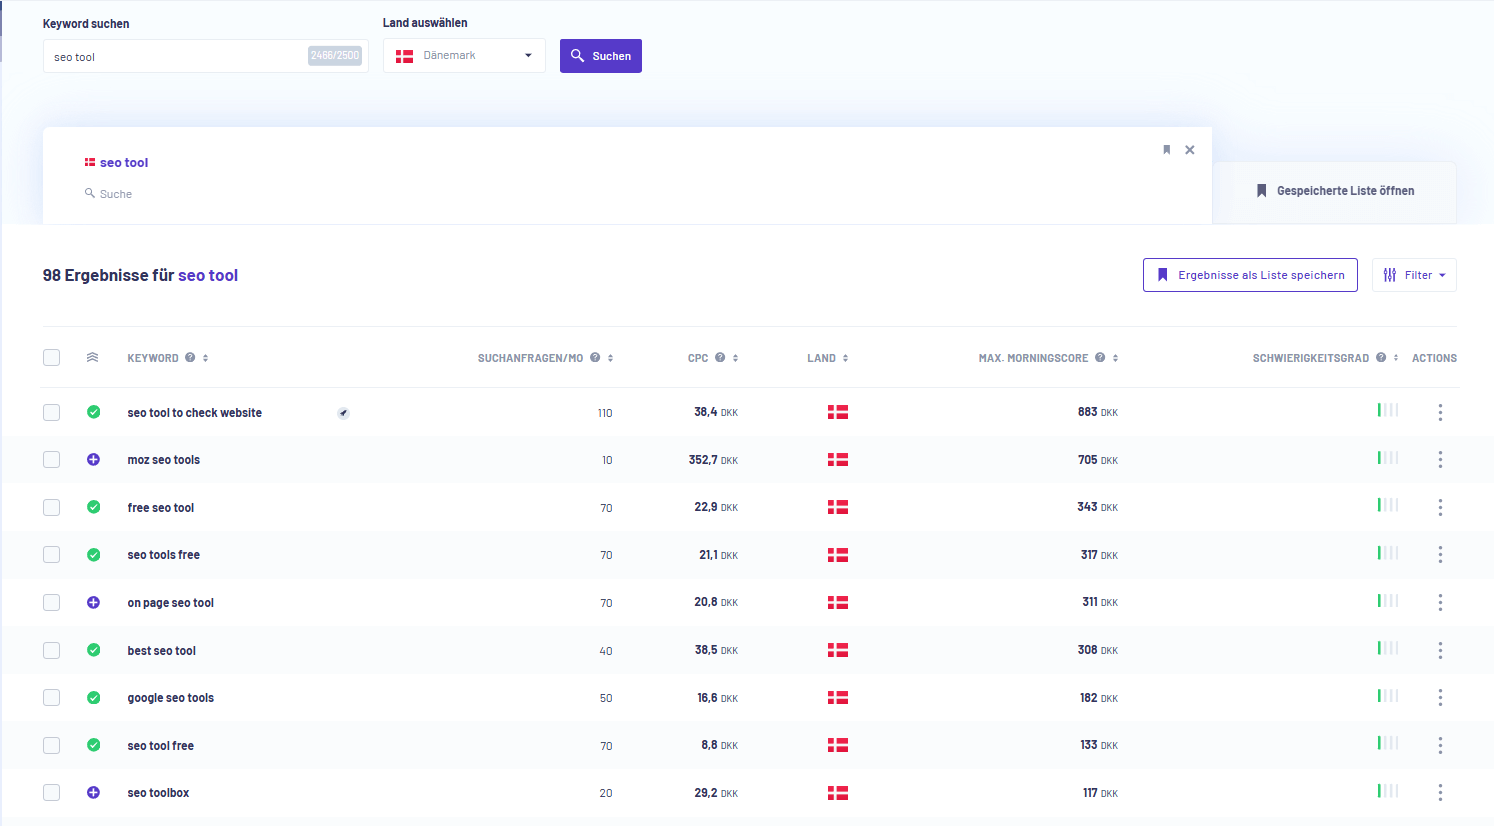Open Gespeicherte Liste öffnen

coord(1335,191)
